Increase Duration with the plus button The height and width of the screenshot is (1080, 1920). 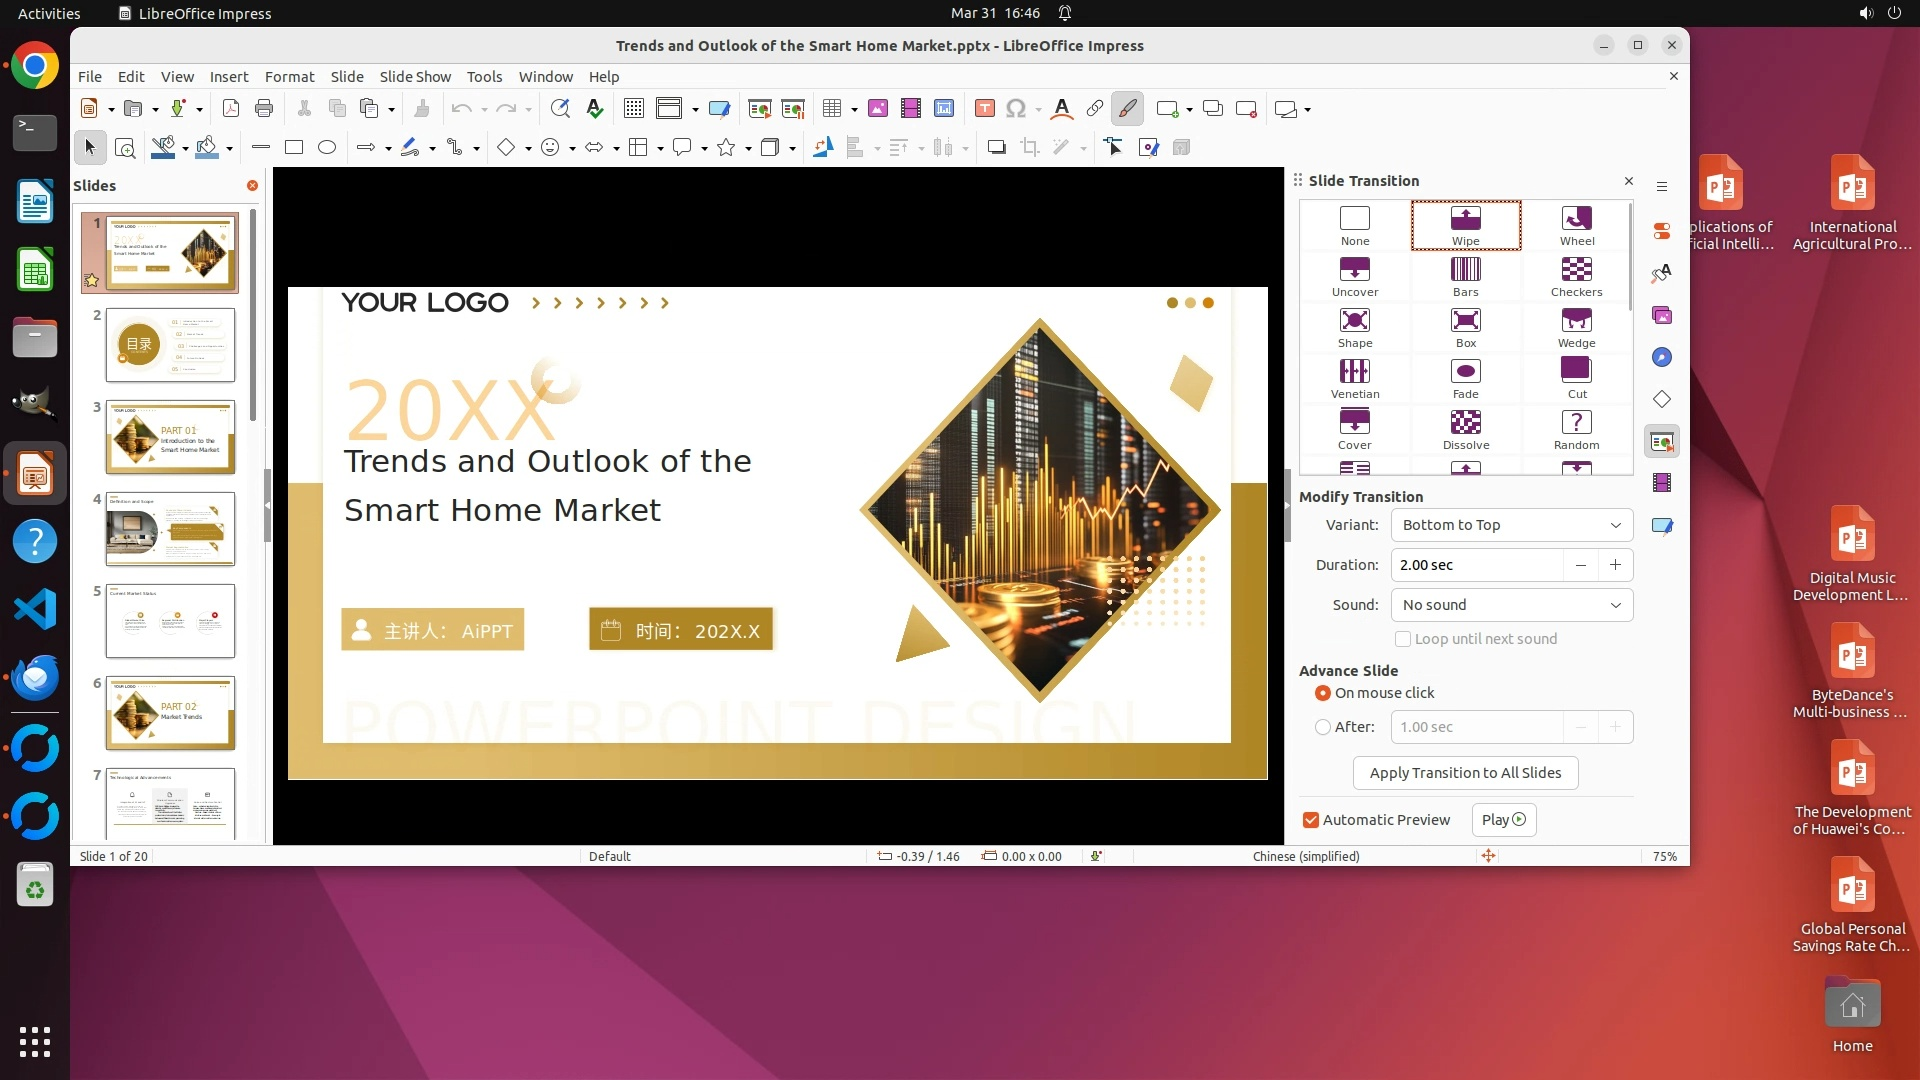(x=1615, y=565)
